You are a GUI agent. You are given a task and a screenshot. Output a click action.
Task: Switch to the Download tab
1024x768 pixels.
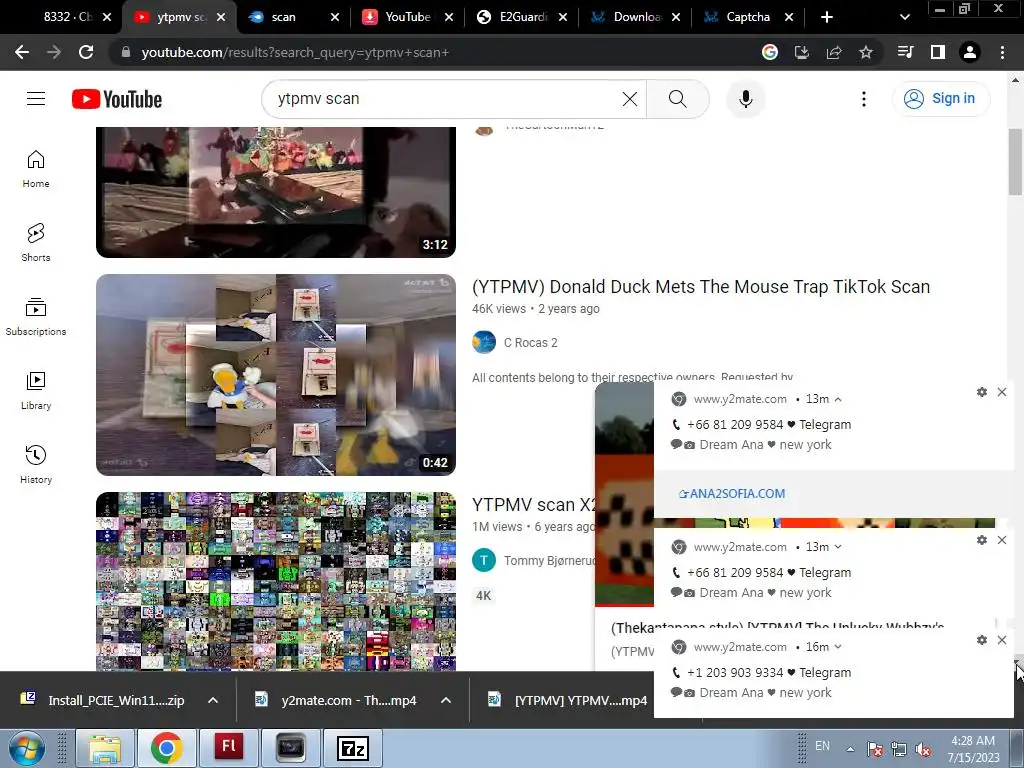[x=635, y=17]
